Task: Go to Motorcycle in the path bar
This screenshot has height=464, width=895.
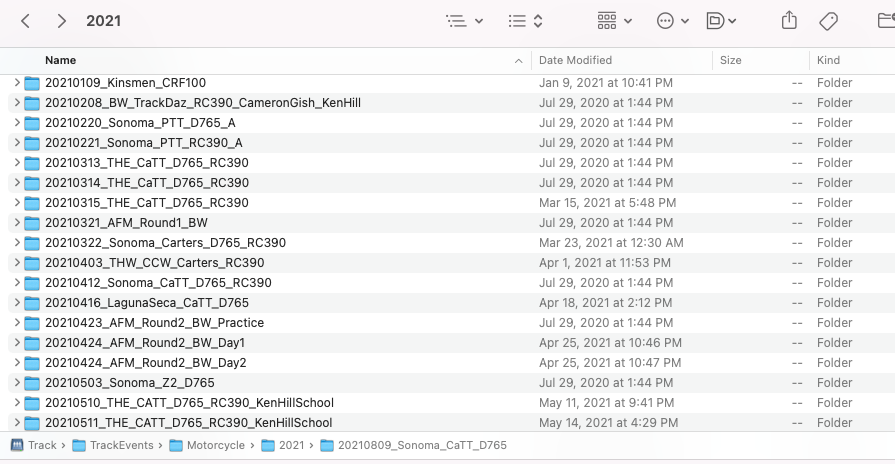Action: coord(216,445)
